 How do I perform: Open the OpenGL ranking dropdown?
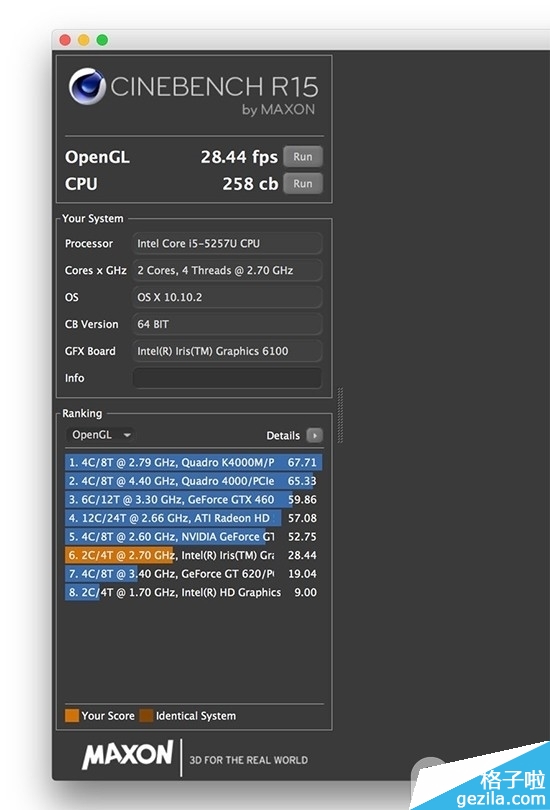(x=101, y=435)
